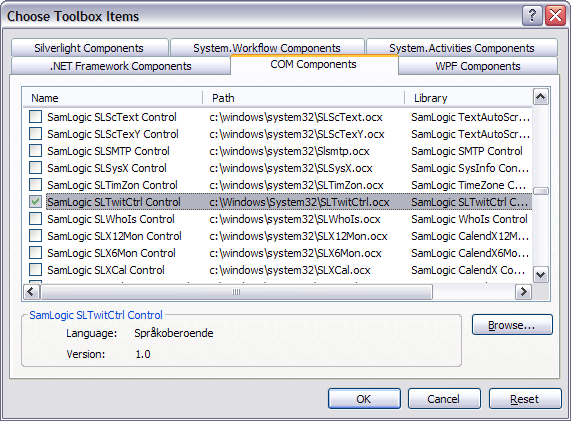Image resolution: width=571 pixels, height=421 pixels.
Task: Click the SamLogic WhoIs Control library cell
Action: pos(469,219)
